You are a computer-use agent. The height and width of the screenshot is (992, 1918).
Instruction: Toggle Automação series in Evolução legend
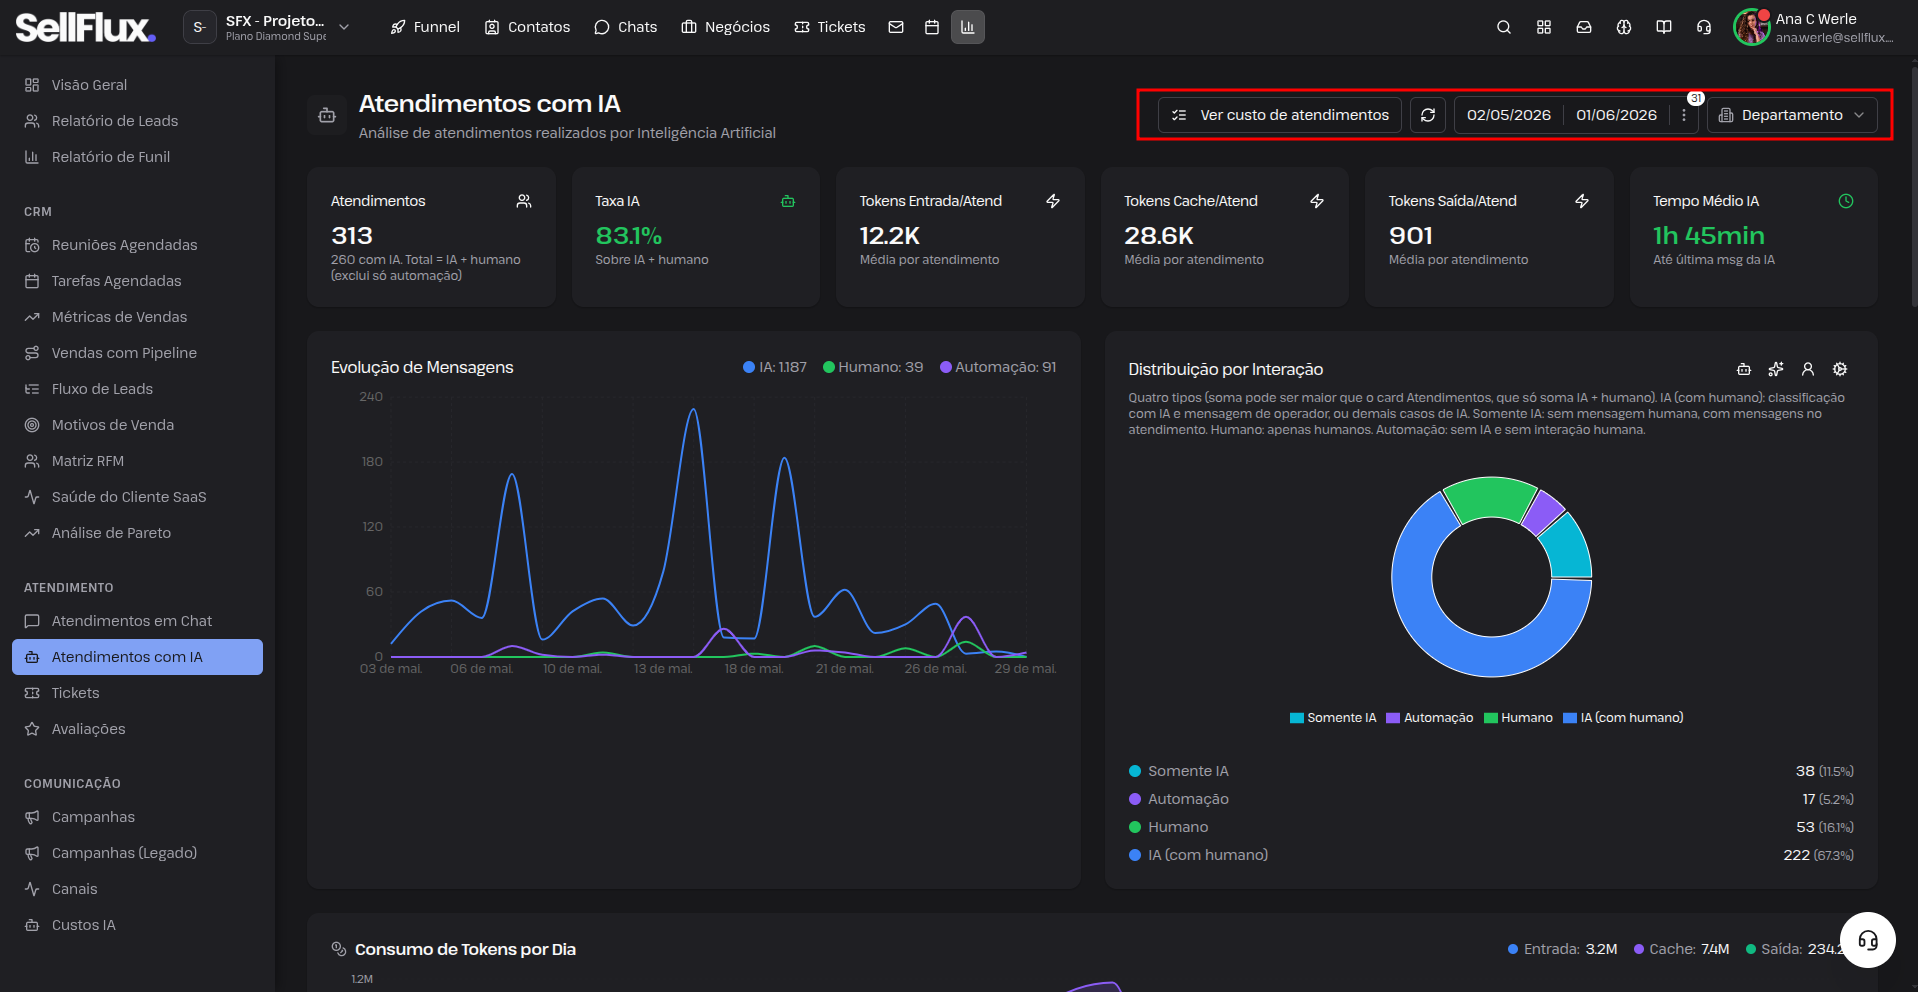point(998,367)
